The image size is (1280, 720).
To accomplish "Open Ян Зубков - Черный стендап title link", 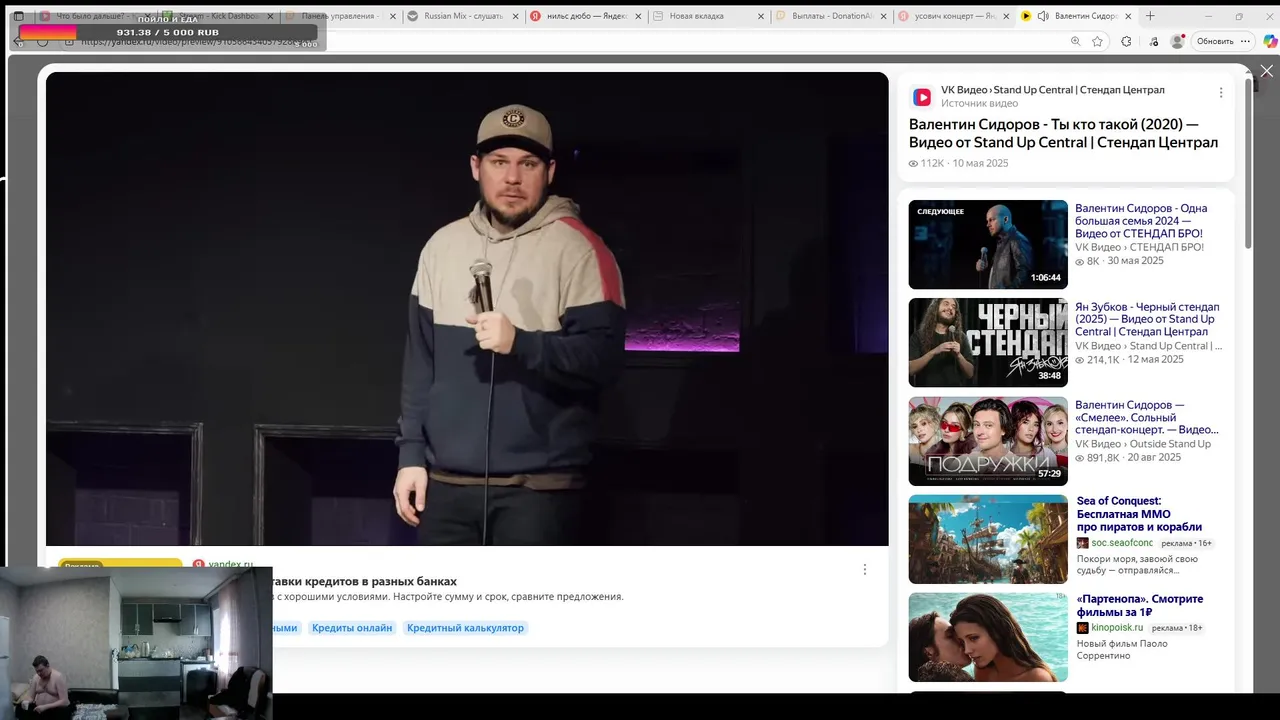I will [x=1147, y=319].
